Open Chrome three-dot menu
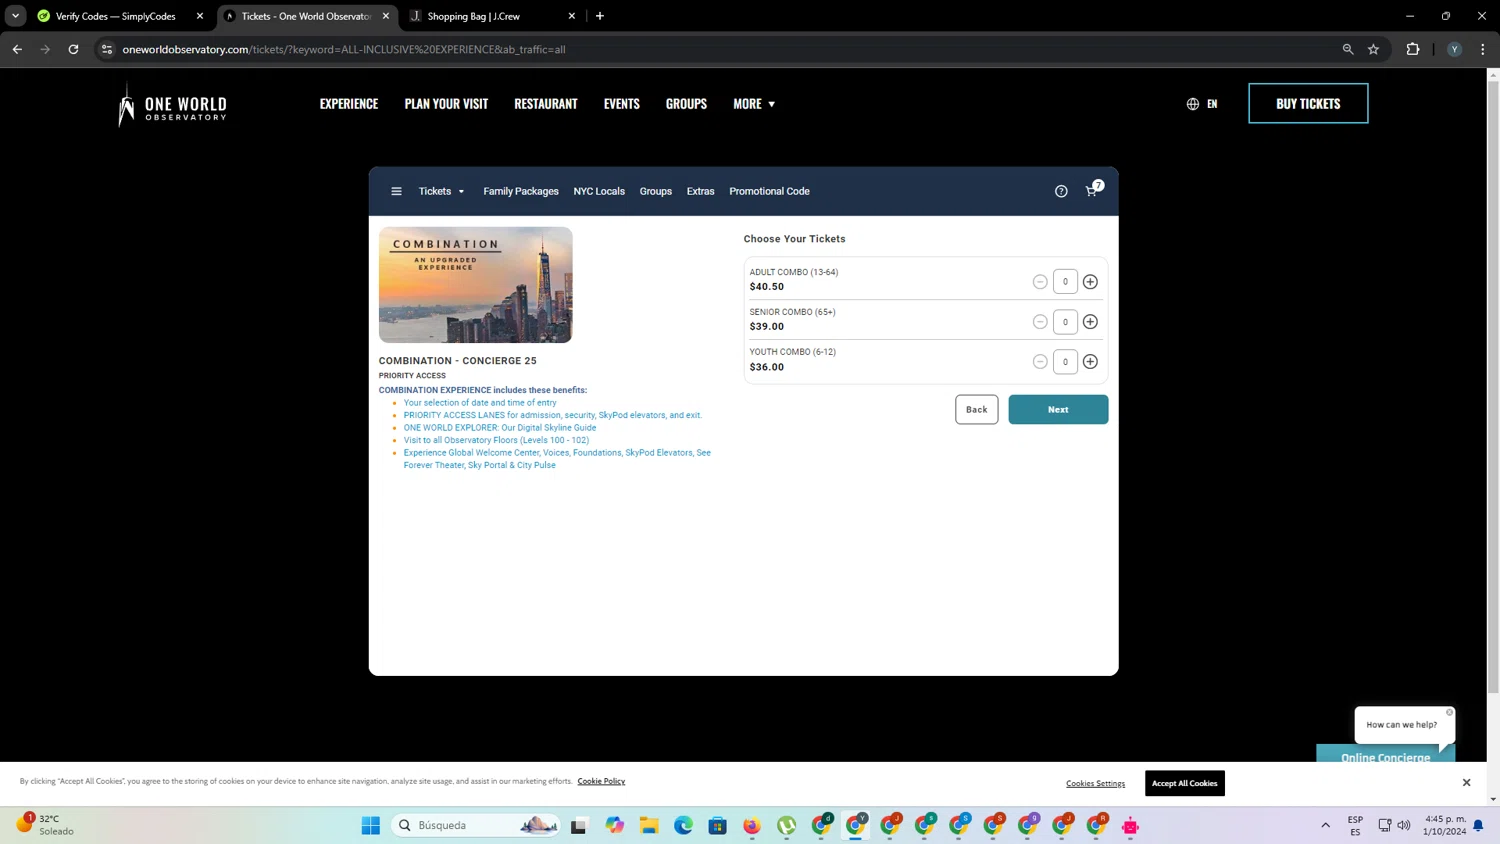 (1482, 49)
